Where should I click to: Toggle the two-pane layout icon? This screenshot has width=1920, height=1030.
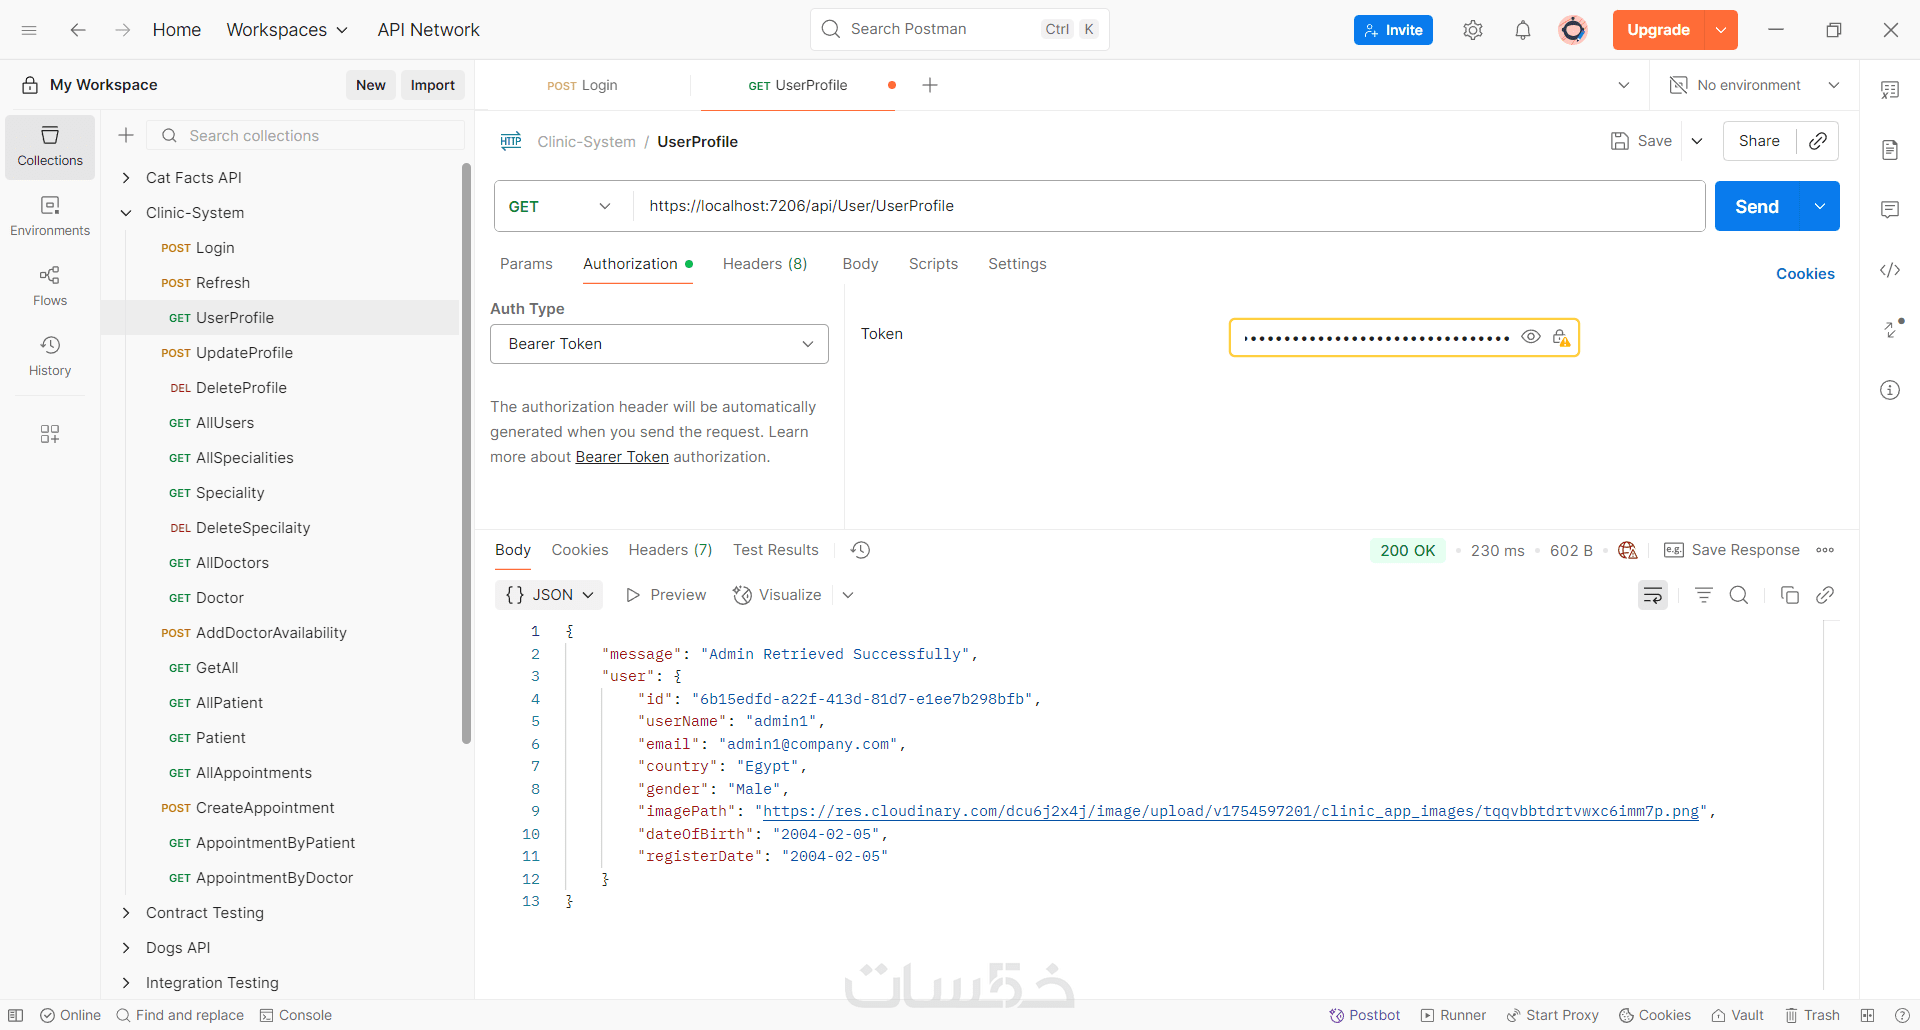pos(1867,1015)
